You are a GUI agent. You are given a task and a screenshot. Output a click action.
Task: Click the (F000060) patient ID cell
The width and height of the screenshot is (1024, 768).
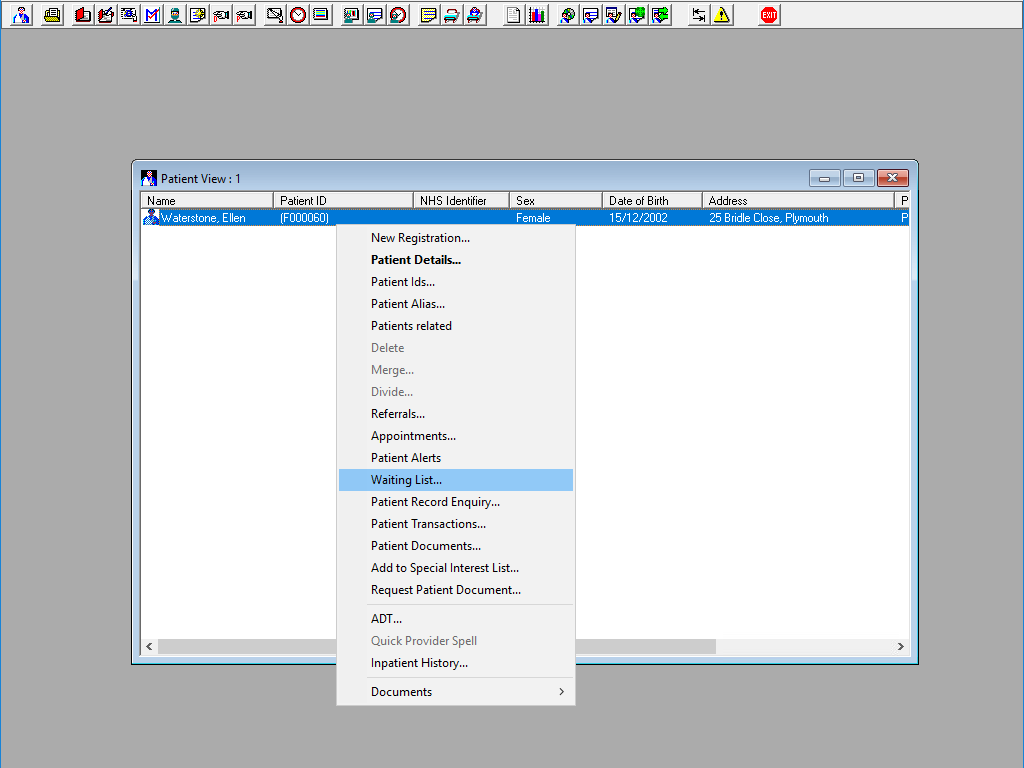304,218
